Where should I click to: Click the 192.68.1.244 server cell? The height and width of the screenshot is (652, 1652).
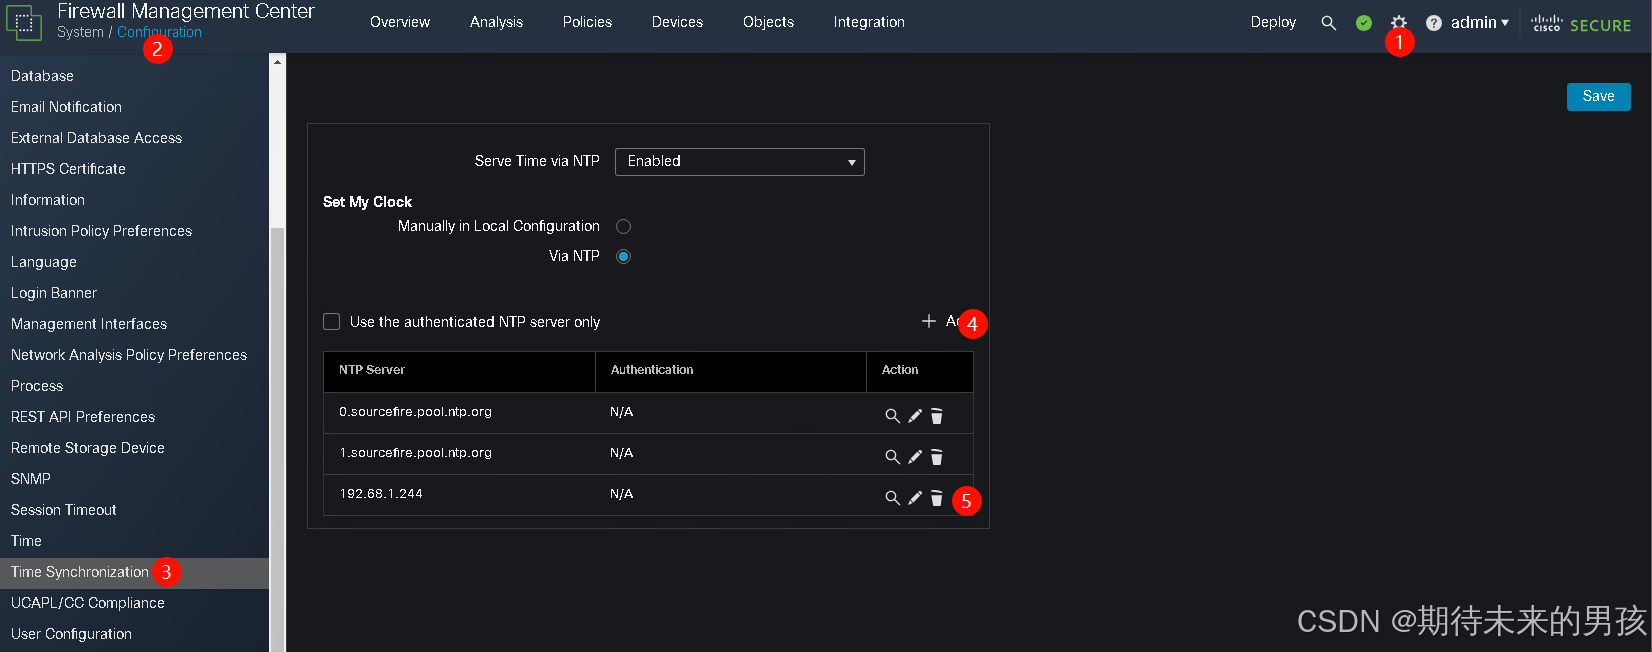tap(459, 495)
